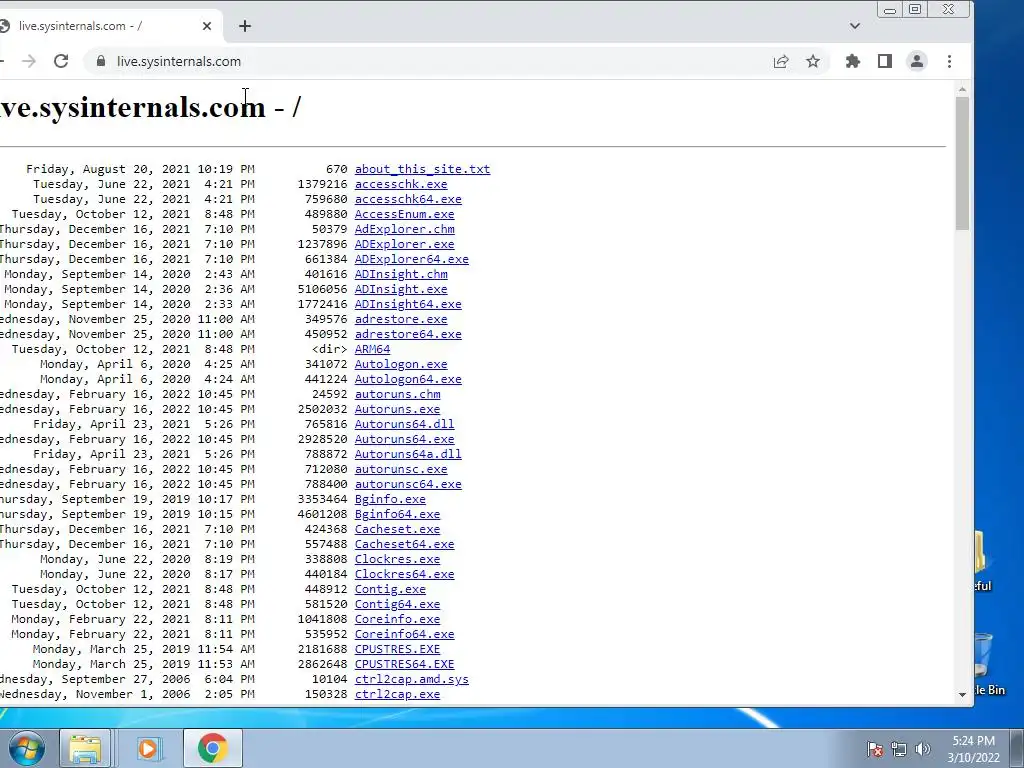This screenshot has width=1024, height=768.
Task: Open autoruns.chm link
Action: [397, 394]
